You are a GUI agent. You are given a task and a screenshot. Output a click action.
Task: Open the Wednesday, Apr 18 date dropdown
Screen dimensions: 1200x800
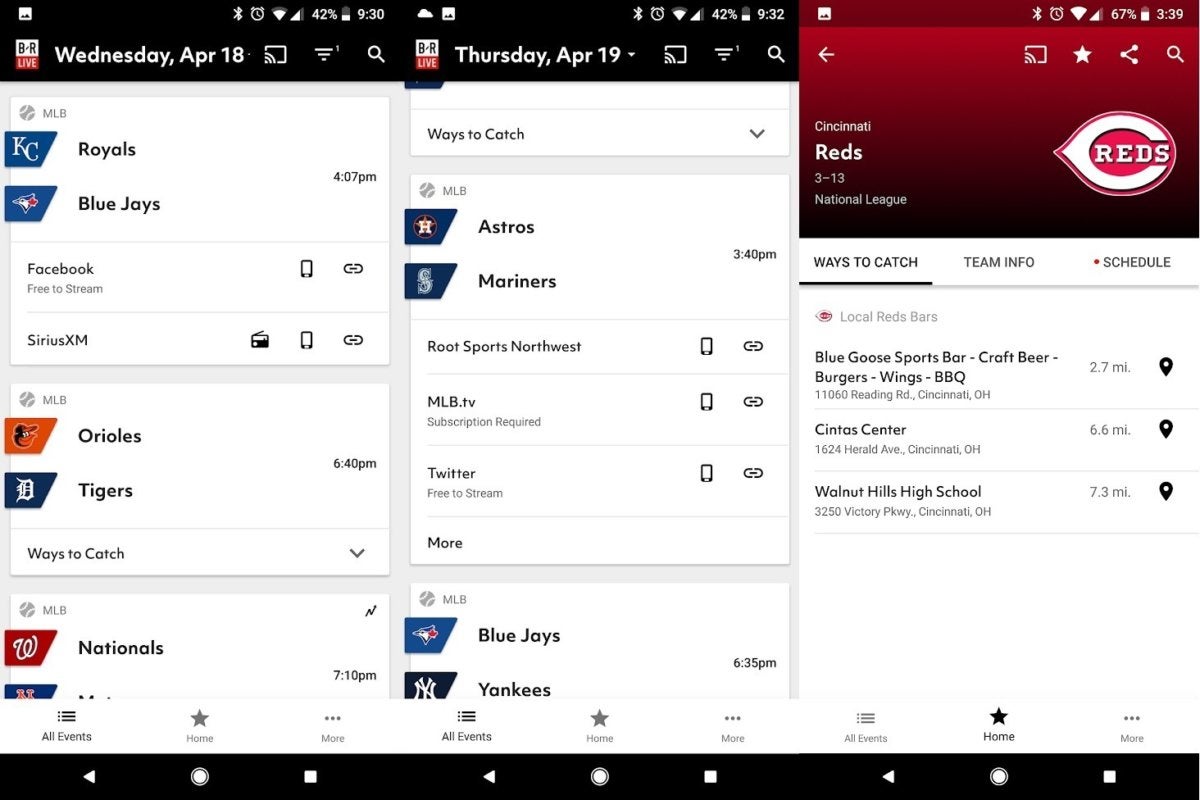tap(150, 55)
